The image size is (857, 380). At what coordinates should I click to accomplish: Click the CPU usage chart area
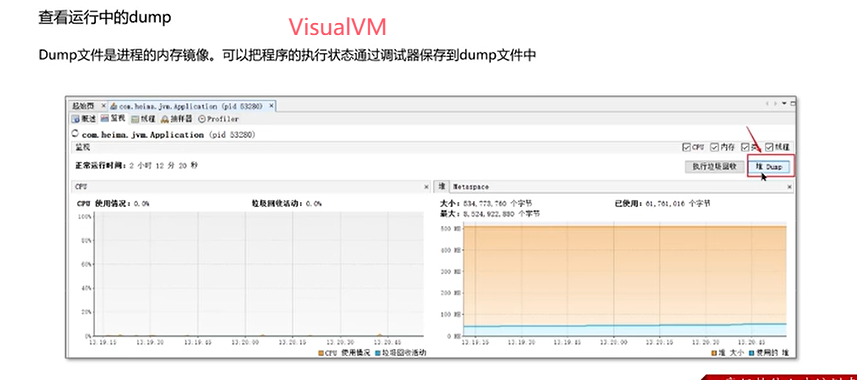point(258,274)
